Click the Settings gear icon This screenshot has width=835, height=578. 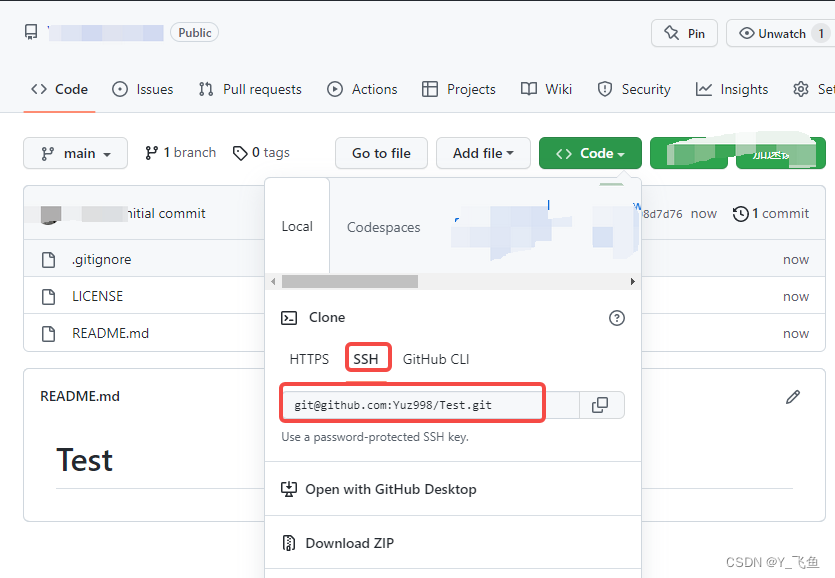pyautogui.click(x=801, y=89)
